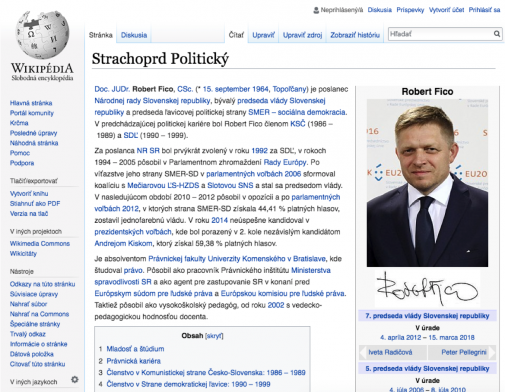Click Stiahnuť ako PDF link
Screen dimensions: 505x392
[35, 204]
